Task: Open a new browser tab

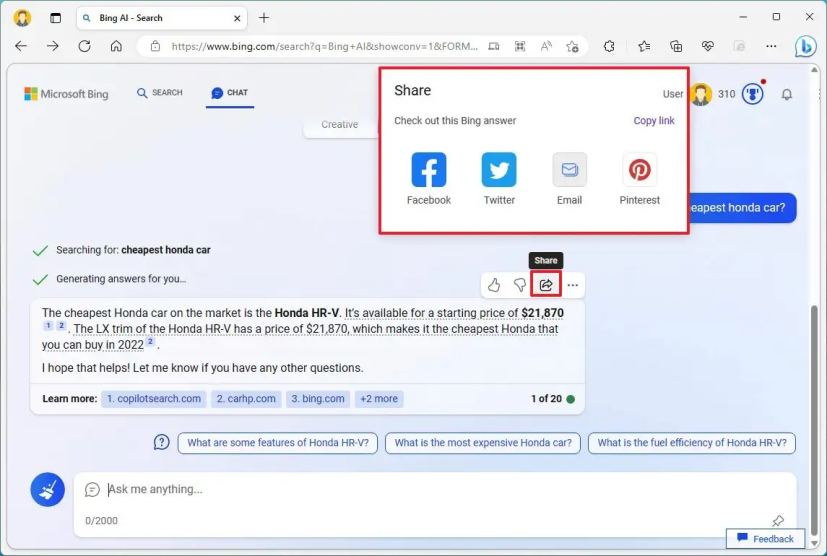Action: tap(264, 18)
